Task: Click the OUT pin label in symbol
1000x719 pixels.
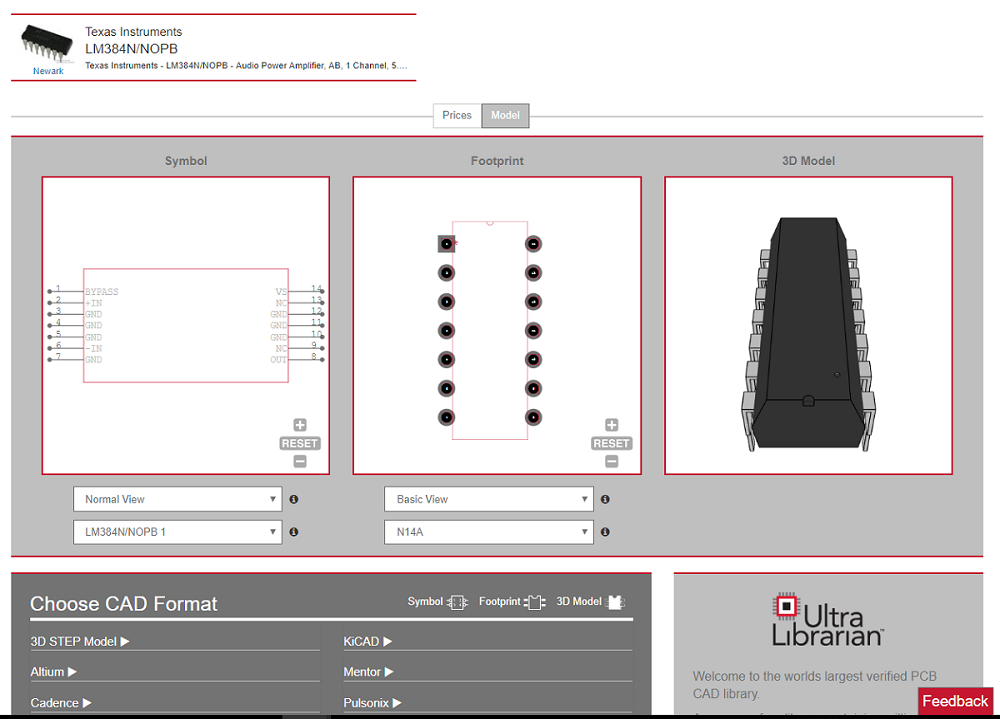Action: click(x=278, y=360)
